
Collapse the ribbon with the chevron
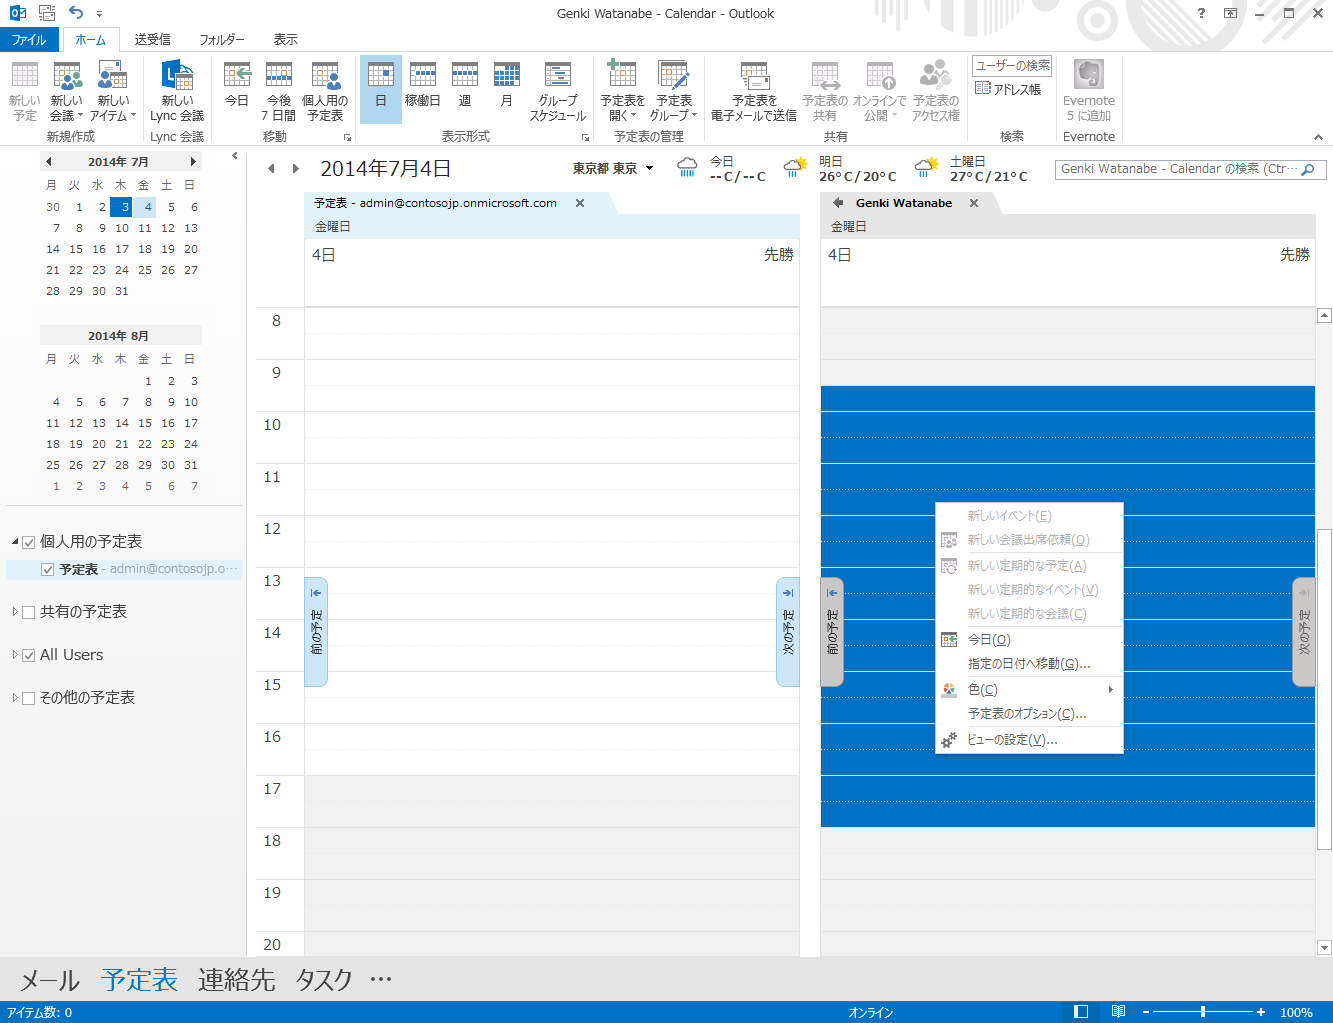coord(1318,137)
